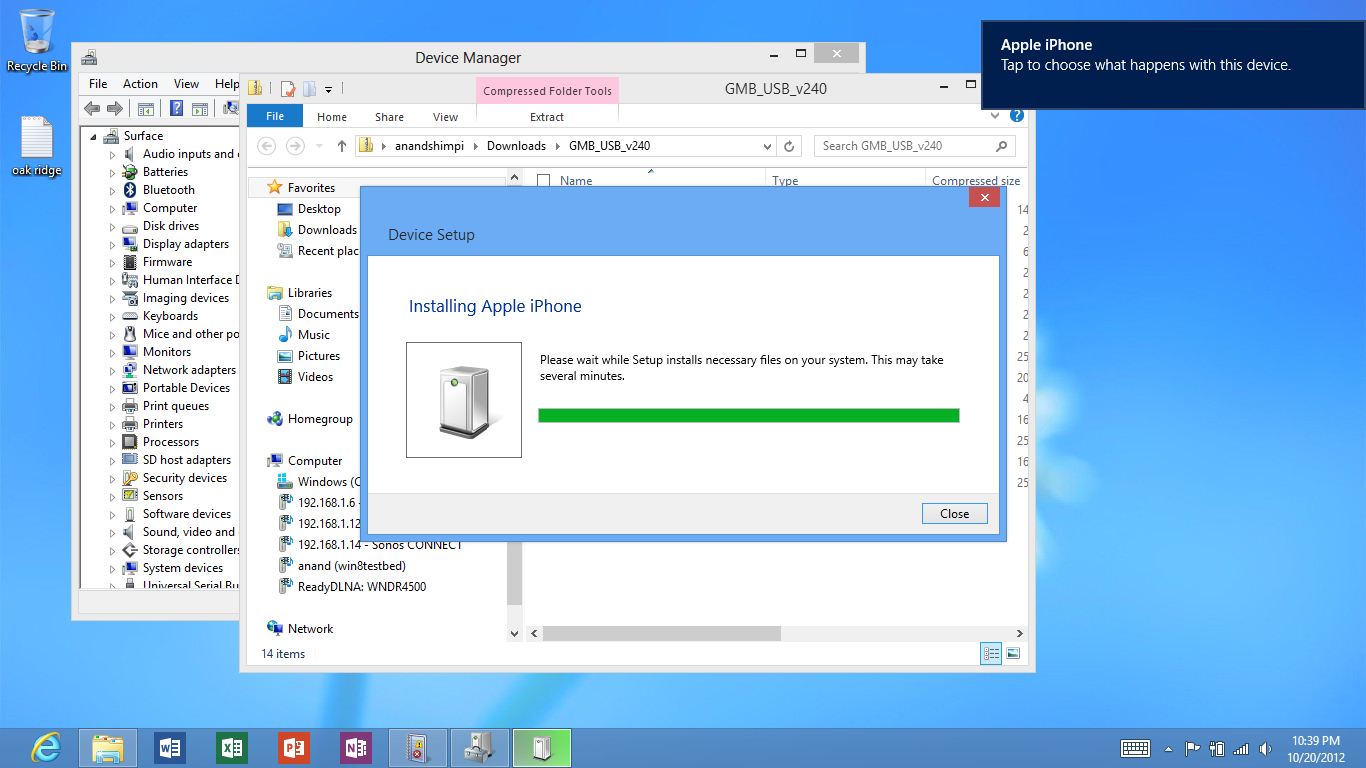Open Action menu in Device Manager
The image size is (1366, 768).
coord(140,84)
